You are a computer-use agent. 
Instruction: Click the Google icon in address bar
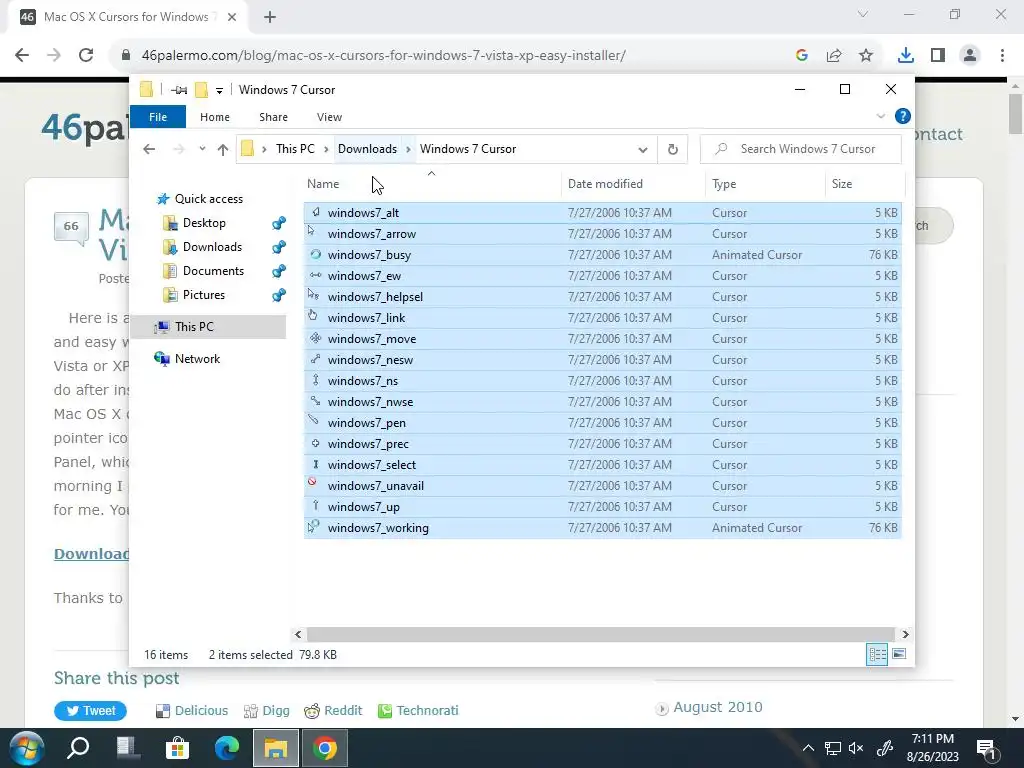coord(802,56)
